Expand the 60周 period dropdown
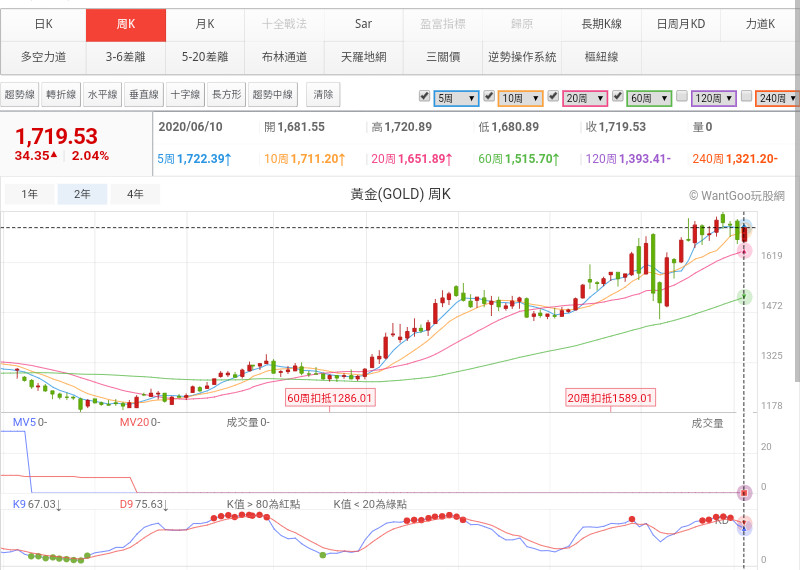800x570 pixels. pyautogui.click(x=649, y=98)
